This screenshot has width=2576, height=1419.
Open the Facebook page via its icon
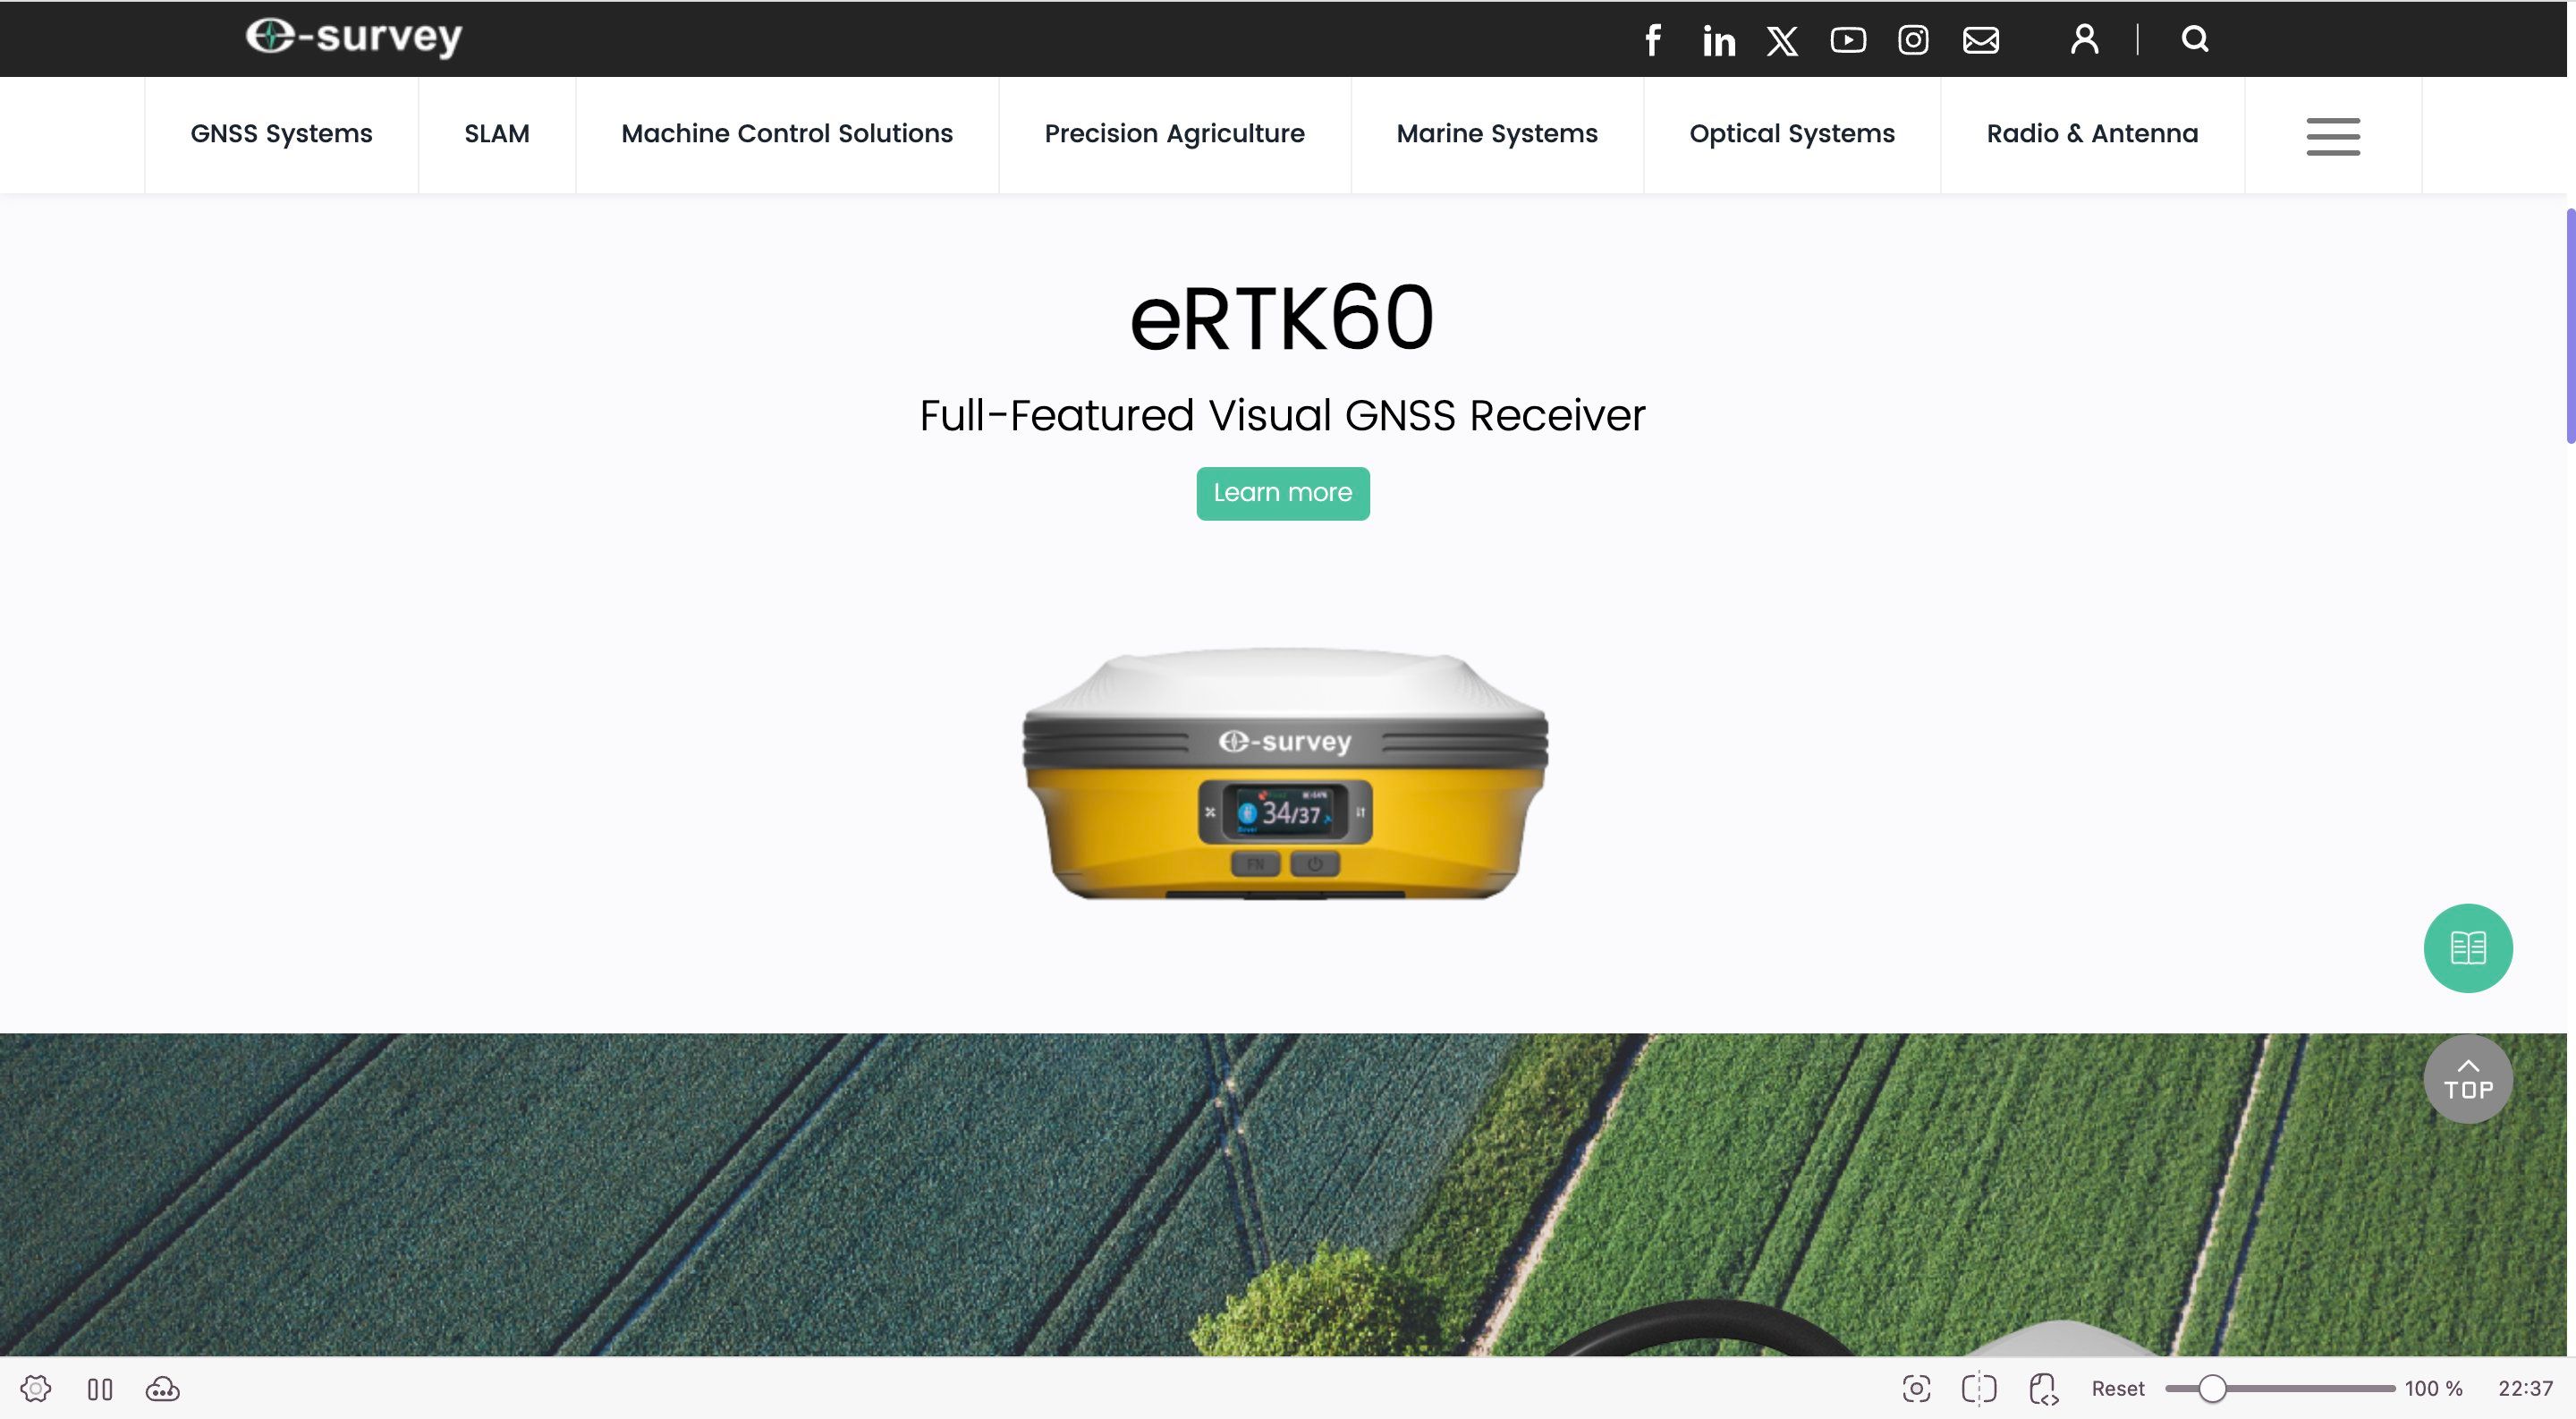(x=1652, y=40)
